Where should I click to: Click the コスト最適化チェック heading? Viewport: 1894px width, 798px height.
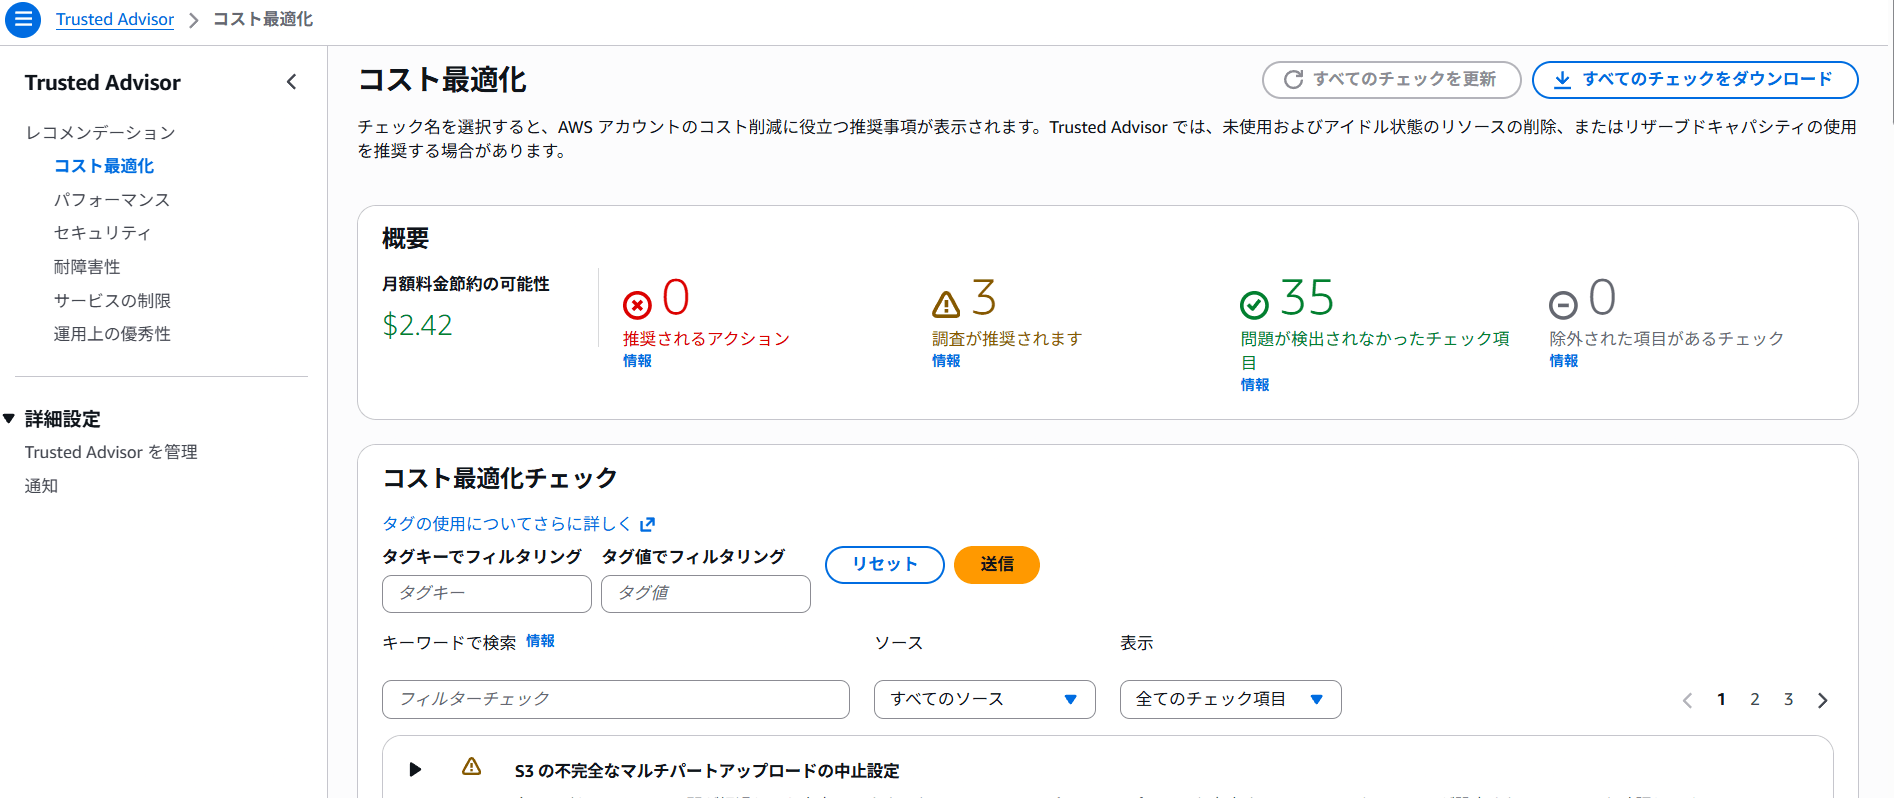pyautogui.click(x=500, y=478)
